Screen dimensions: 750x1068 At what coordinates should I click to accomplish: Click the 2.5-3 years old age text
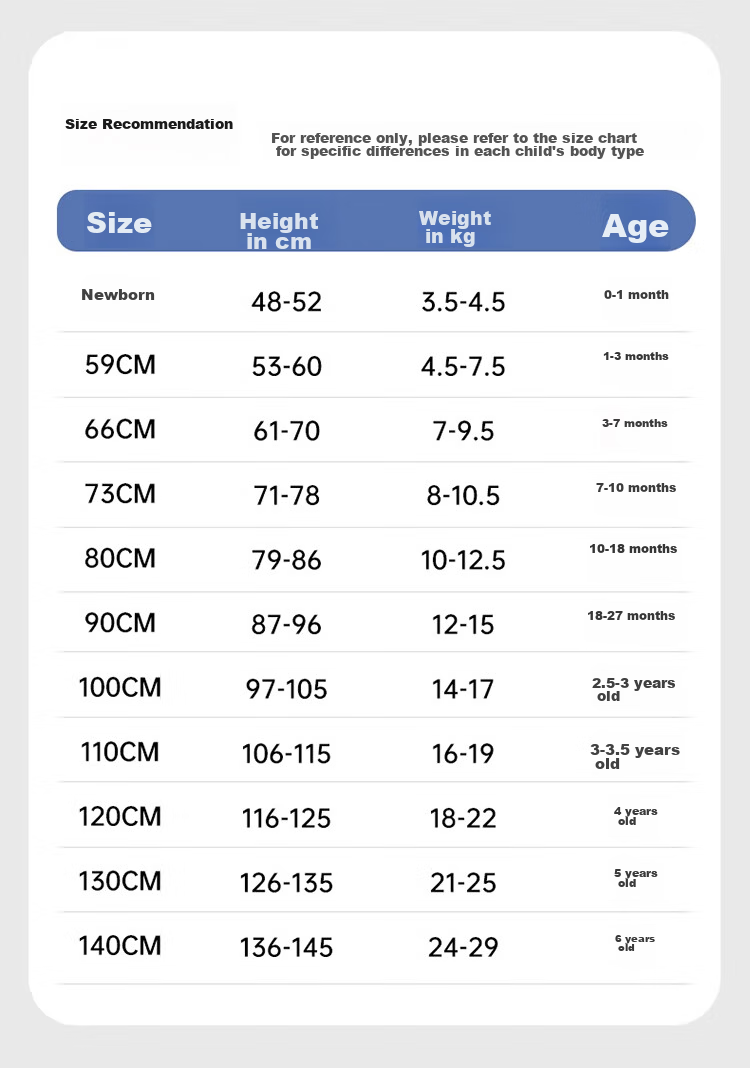(634, 689)
